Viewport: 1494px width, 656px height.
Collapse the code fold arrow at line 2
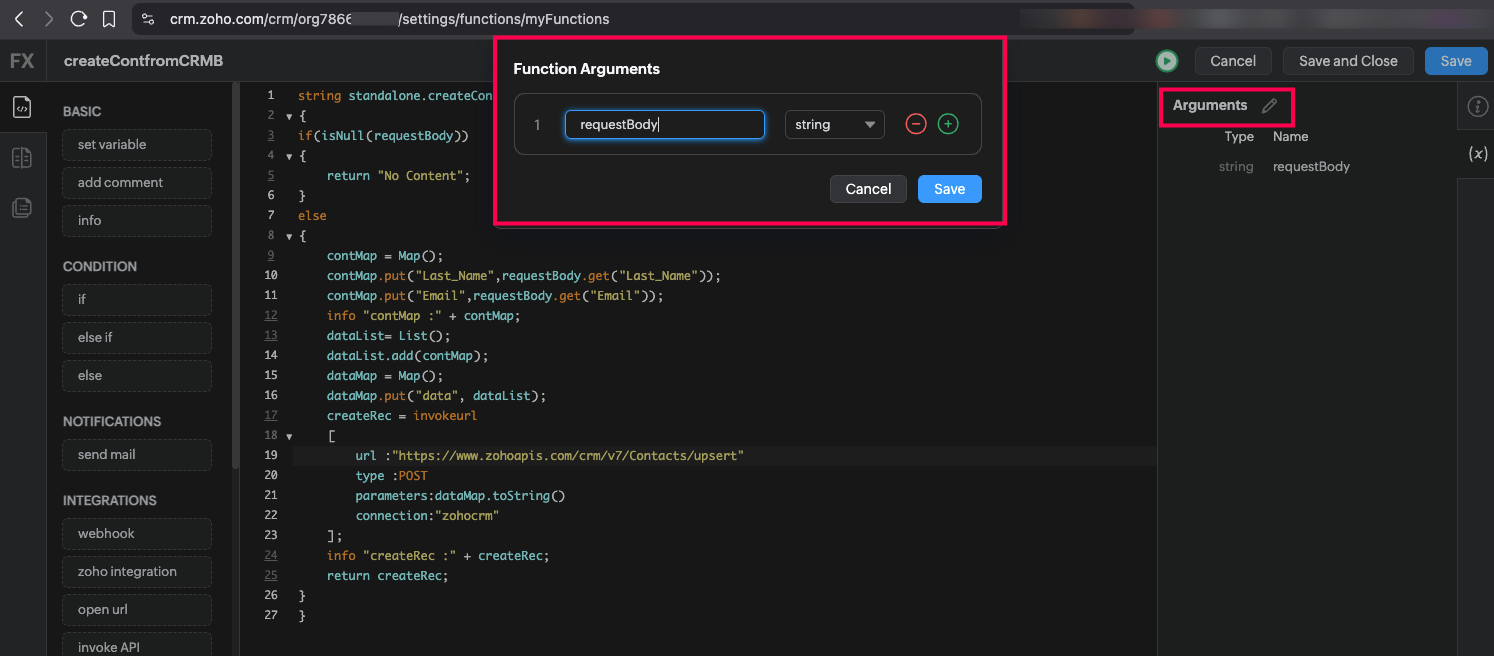pyautogui.click(x=289, y=116)
